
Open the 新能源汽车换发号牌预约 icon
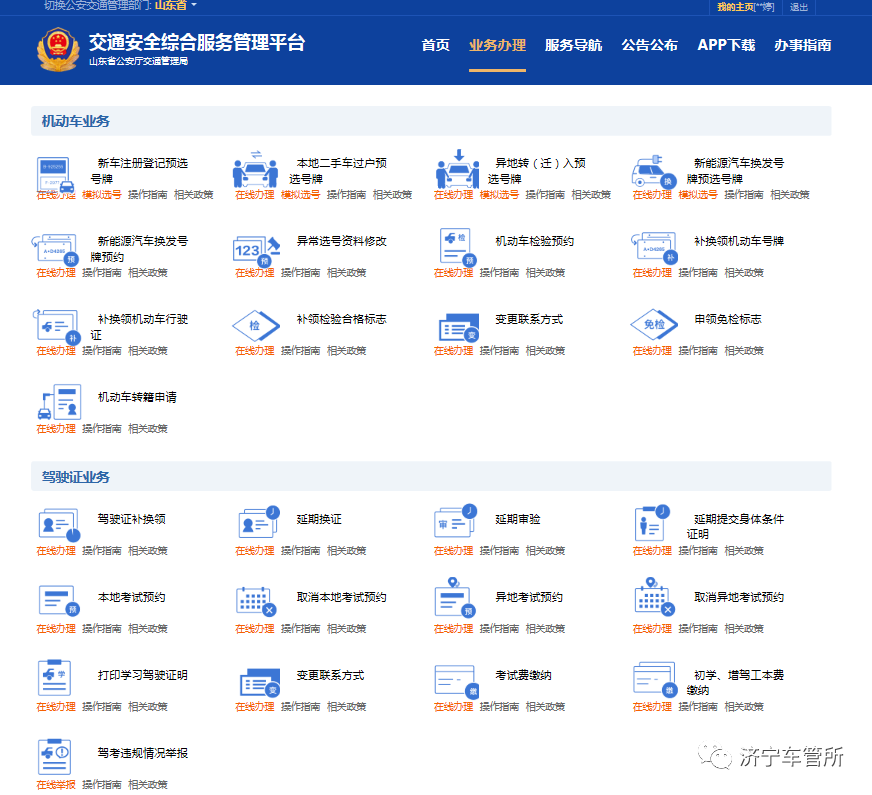tap(54, 250)
